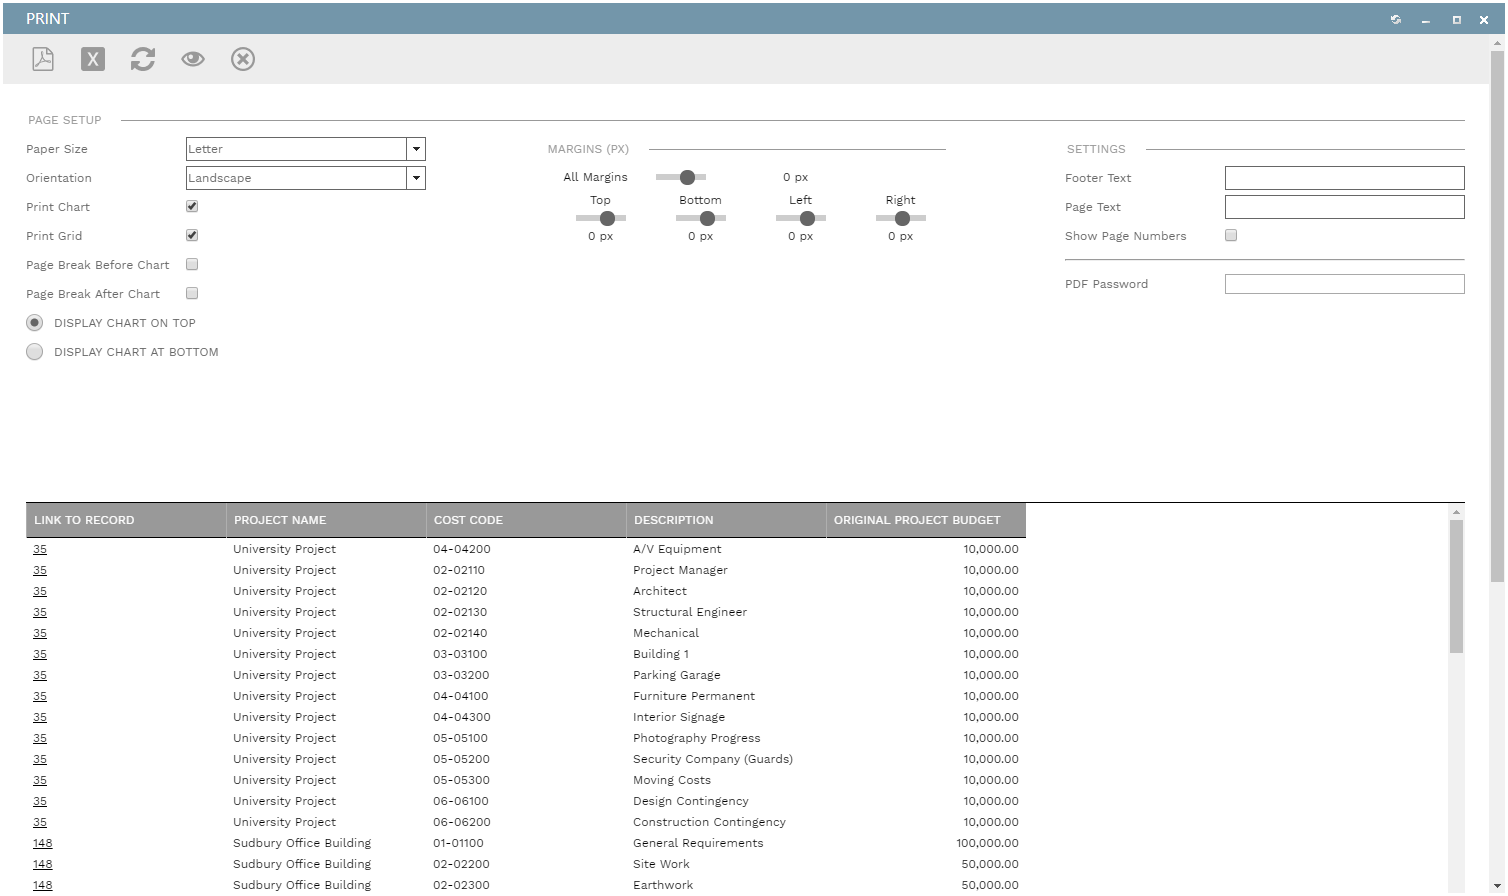Click the PDF Password input box
This screenshot has height=896, width=1508.
[1344, 283]
